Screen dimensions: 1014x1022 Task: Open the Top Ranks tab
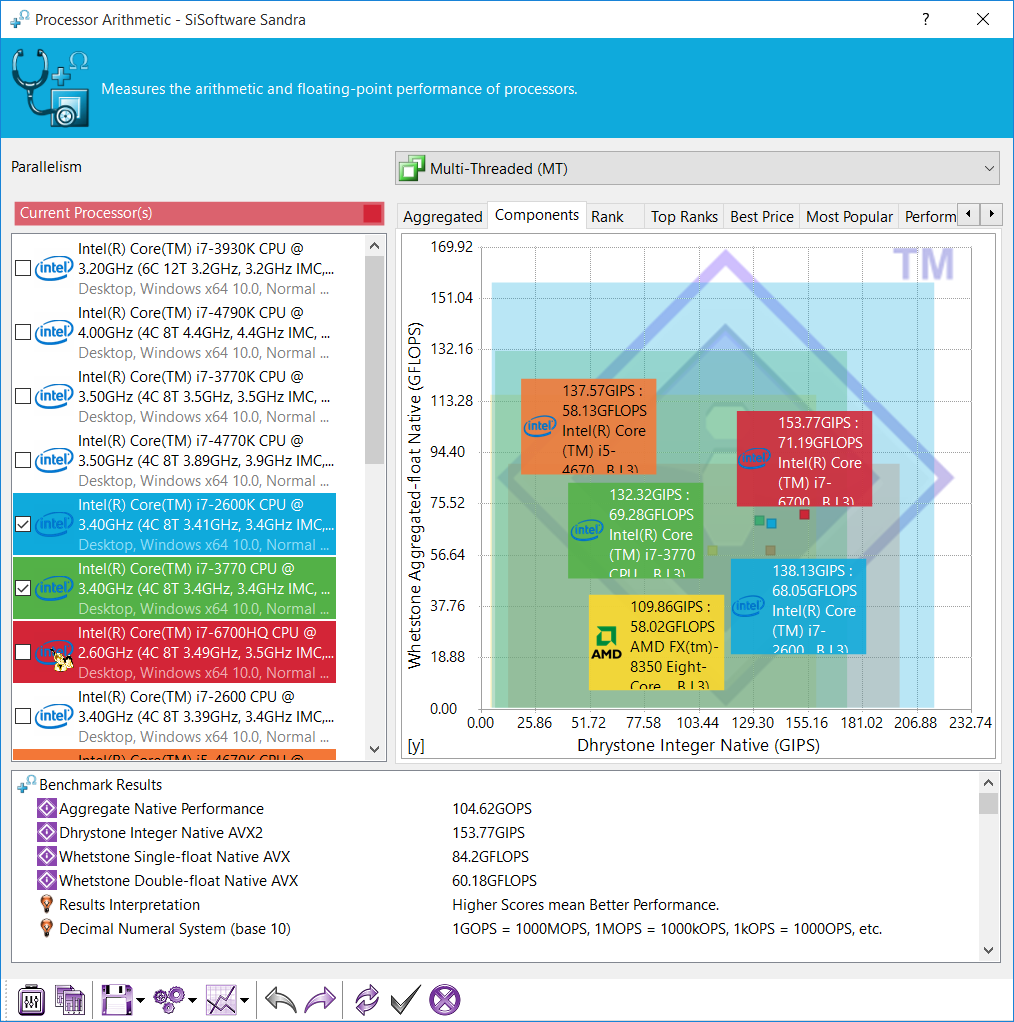pyautogui.click(x=684, y=216)
